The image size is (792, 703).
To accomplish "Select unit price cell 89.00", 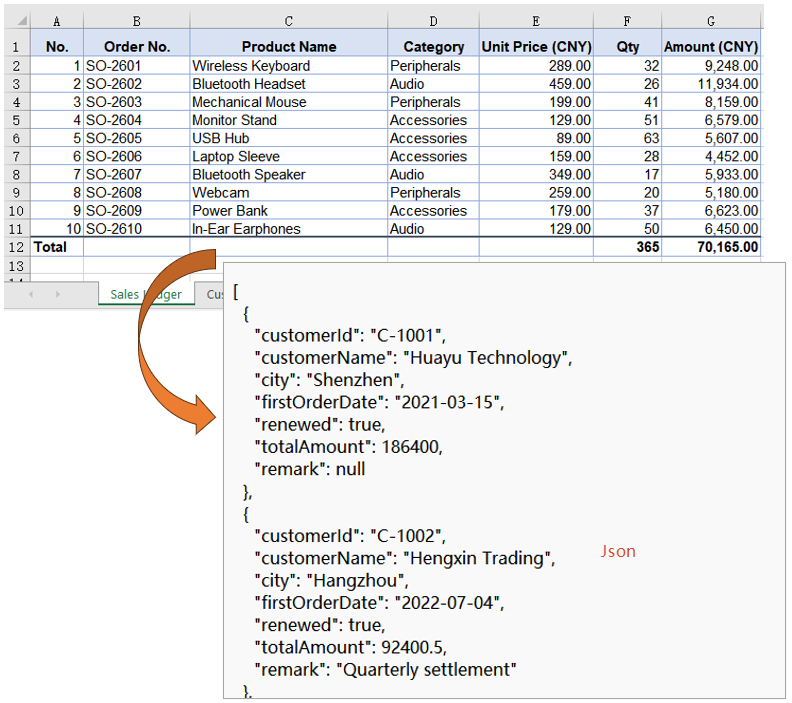I will coord(536,138).
